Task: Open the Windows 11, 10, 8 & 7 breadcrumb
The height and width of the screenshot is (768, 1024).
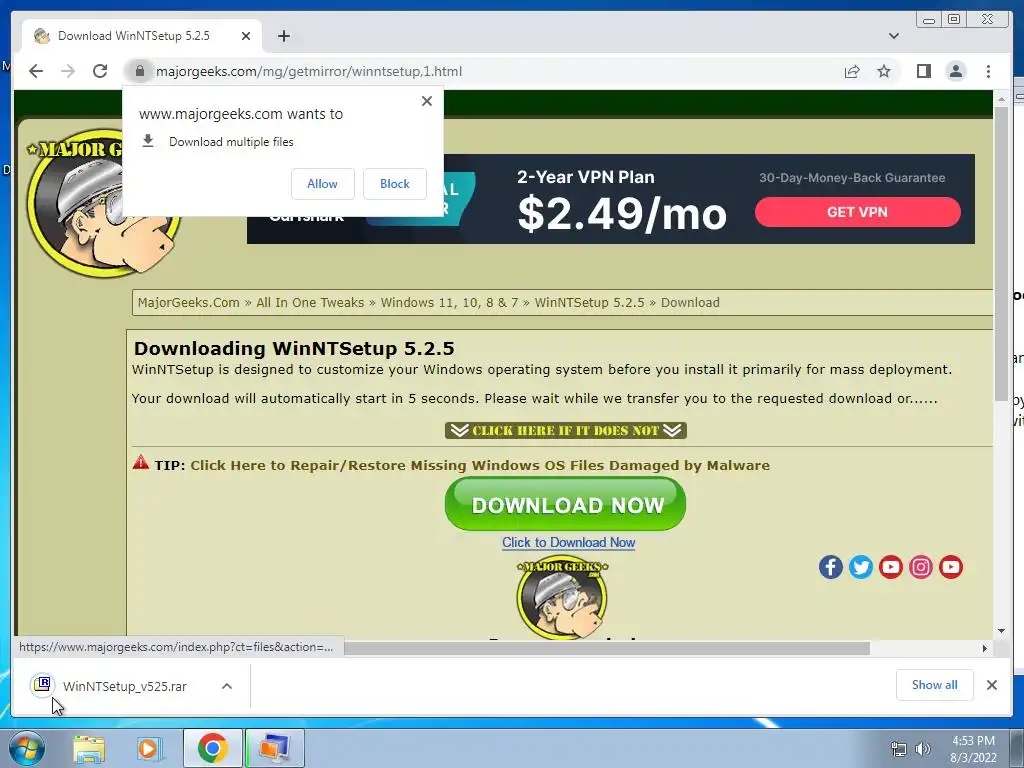Action: pyautogui.click(x=449, y=302)
